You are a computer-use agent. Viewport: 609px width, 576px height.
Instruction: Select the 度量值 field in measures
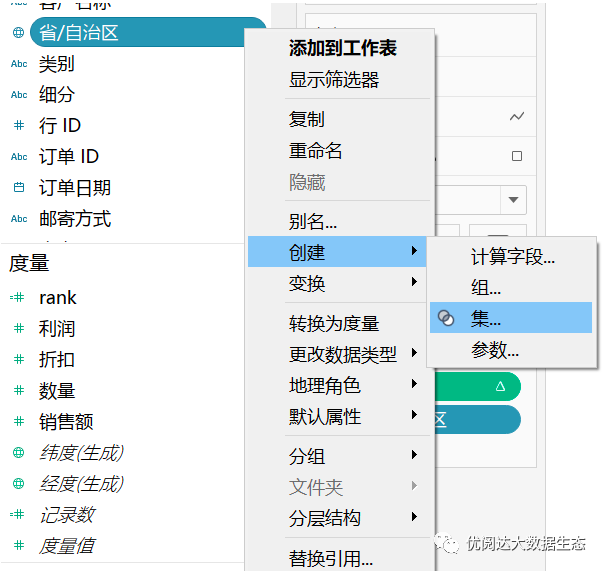pyautogui.click(x=67, y=546)
